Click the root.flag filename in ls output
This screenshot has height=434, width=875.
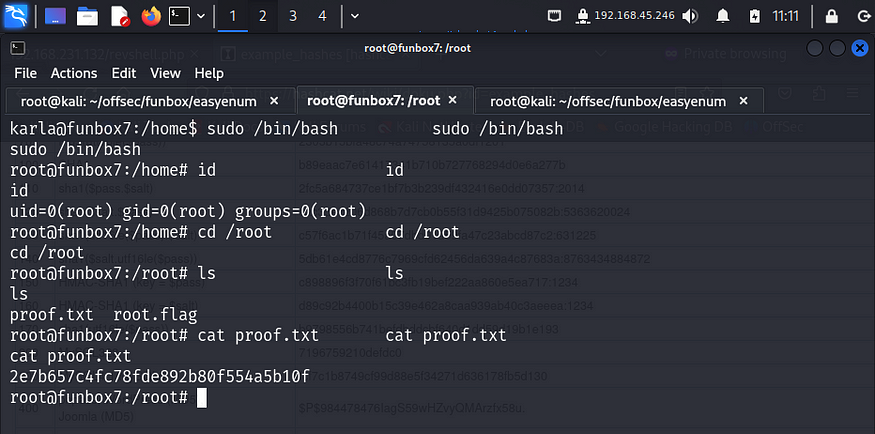[155, 316]
